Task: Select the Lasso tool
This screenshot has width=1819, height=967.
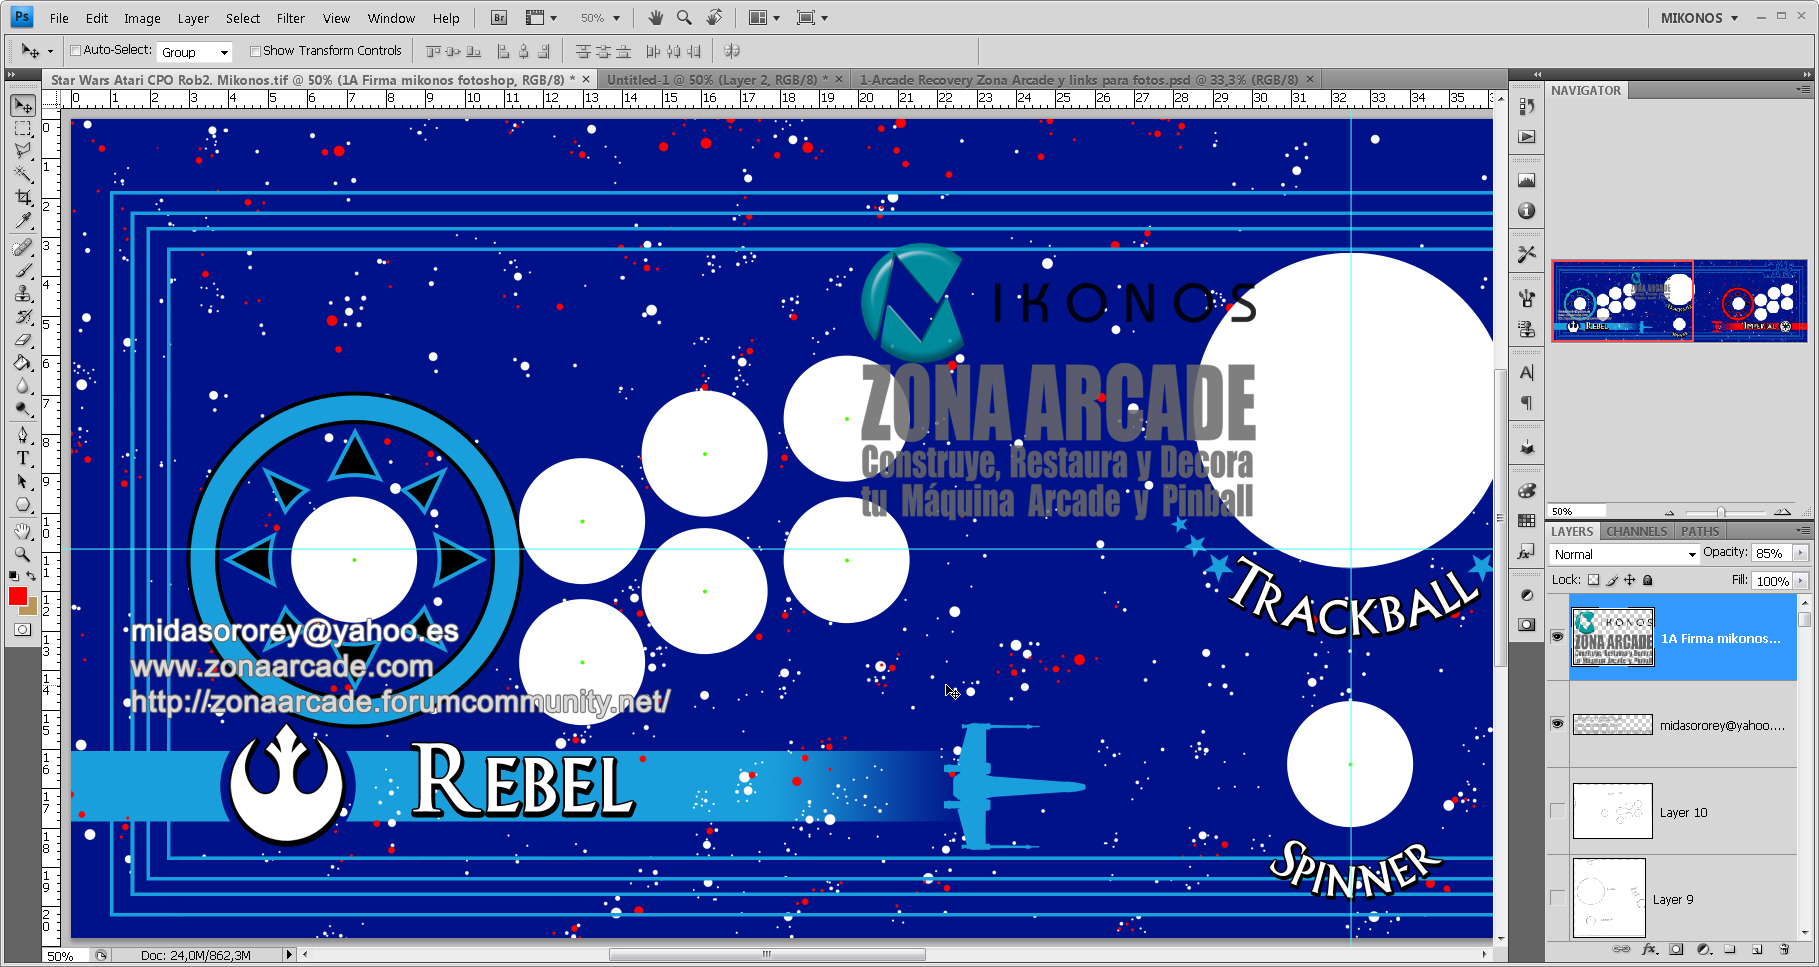Action: (x=23, y=151)
